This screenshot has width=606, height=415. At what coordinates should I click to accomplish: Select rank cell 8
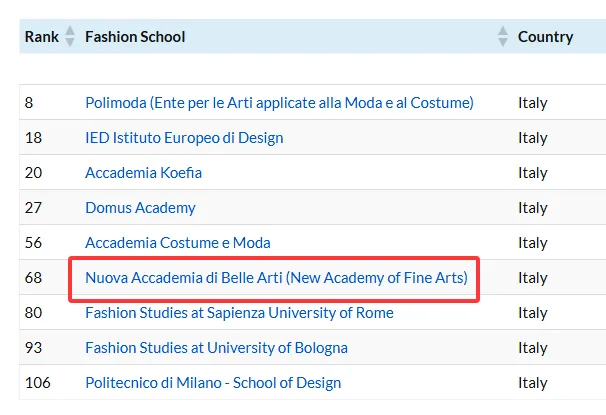point(29,103)
